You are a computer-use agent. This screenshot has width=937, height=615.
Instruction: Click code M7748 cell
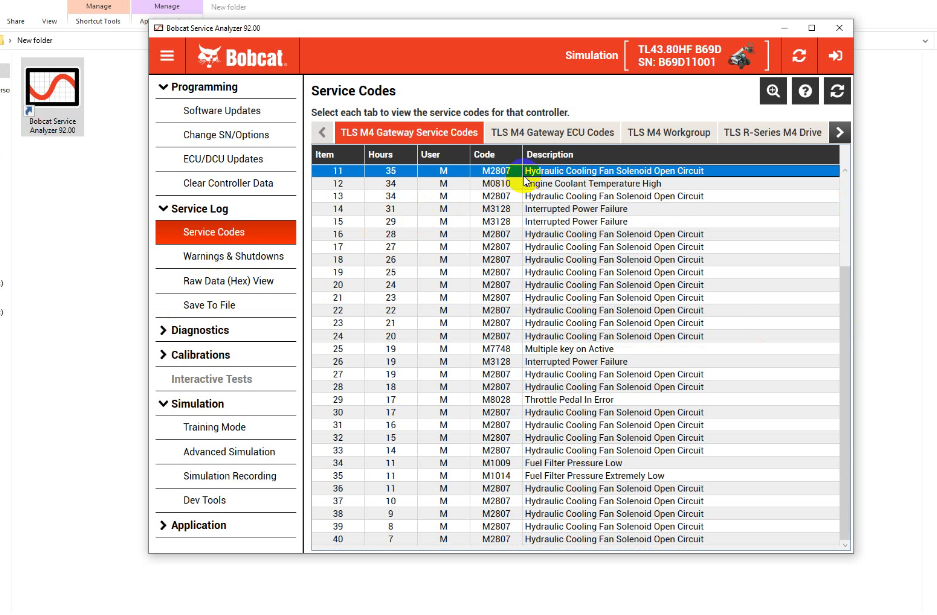pyautogui.click(x=496, y=348)
